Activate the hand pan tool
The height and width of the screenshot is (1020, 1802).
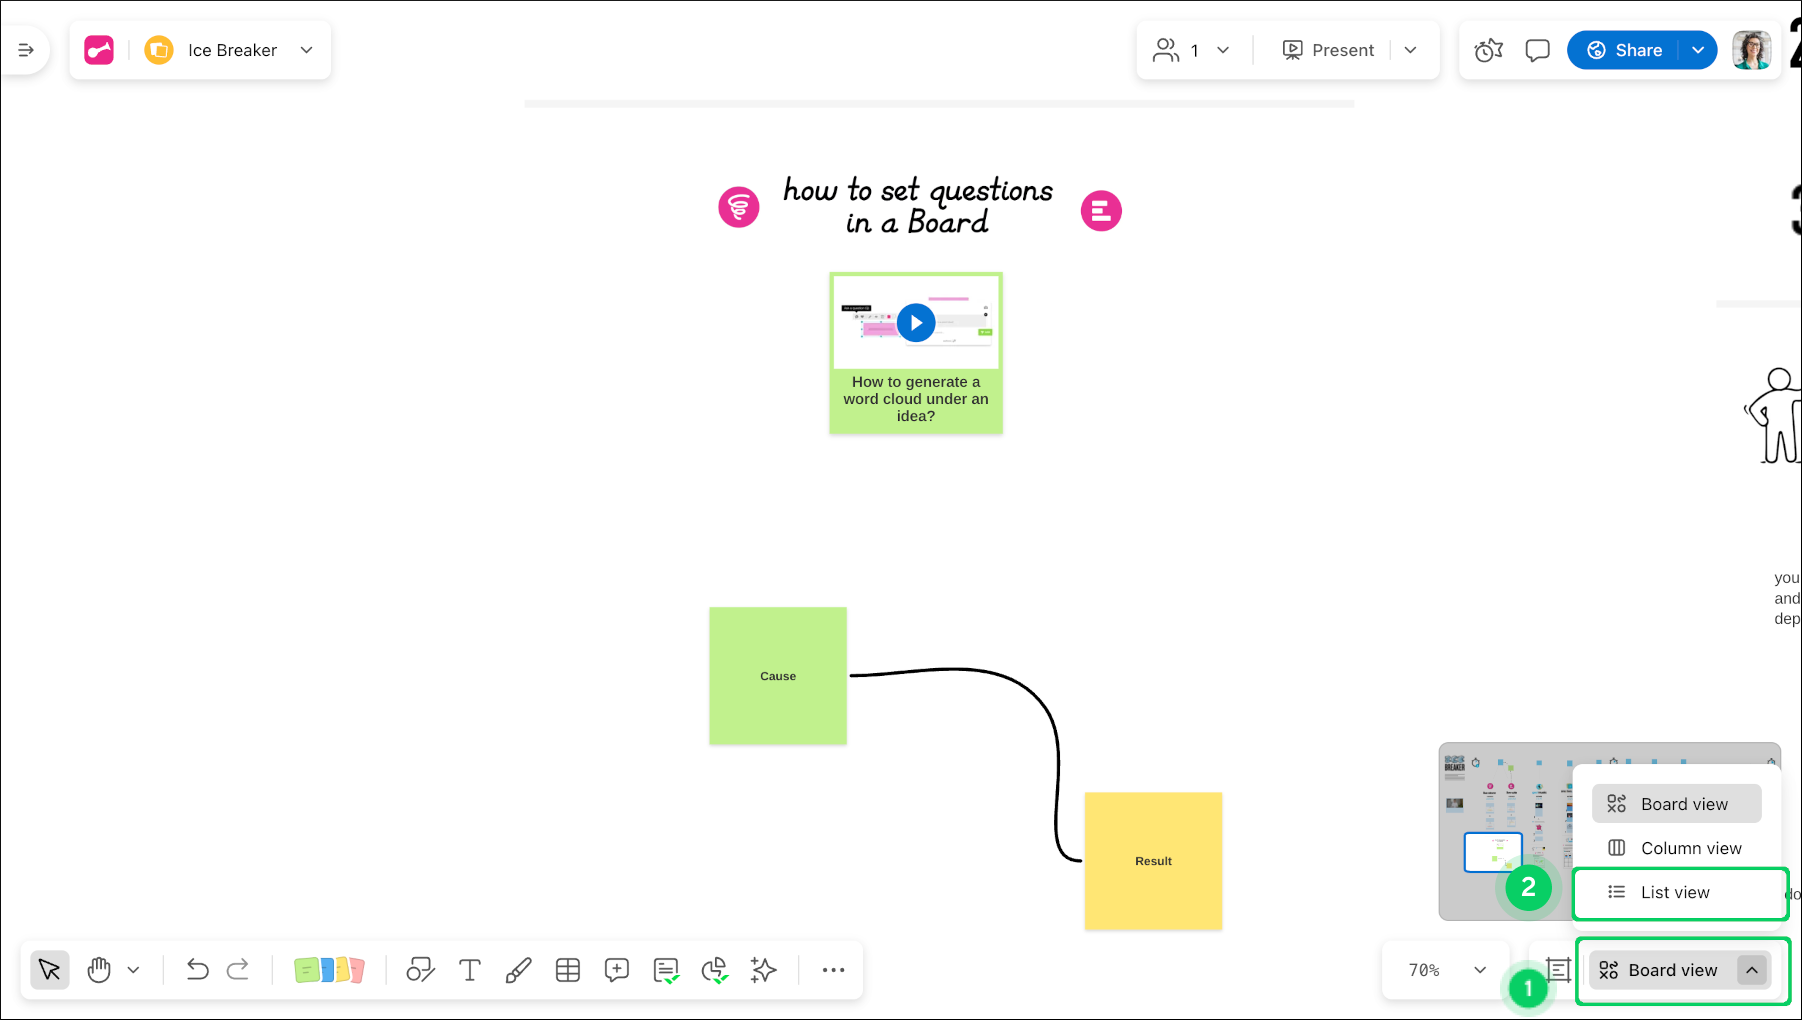(99, 969)
